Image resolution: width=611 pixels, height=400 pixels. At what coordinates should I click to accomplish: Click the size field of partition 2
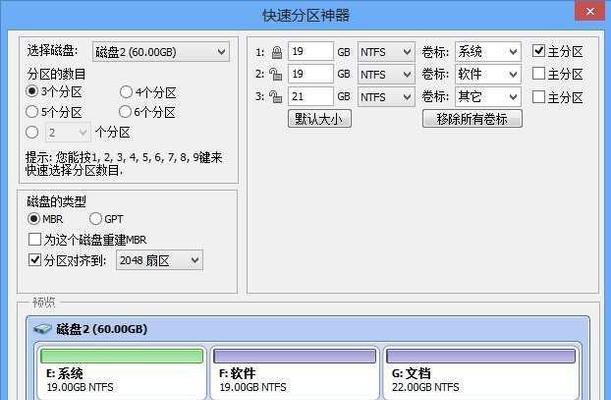pos(311,74)
